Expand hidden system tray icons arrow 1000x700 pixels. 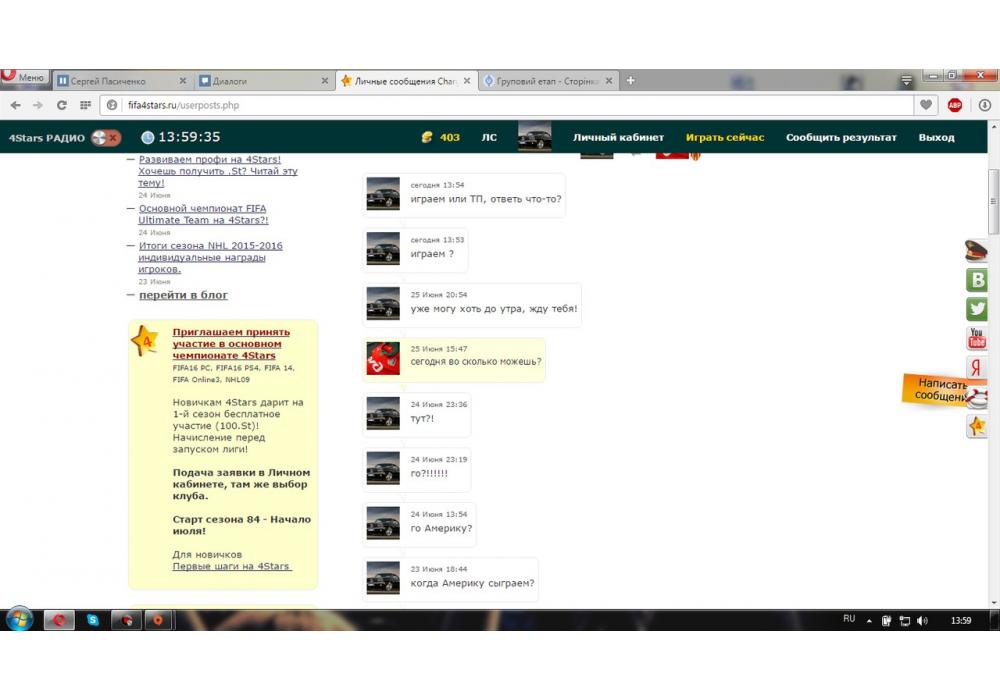coord(869,621)
